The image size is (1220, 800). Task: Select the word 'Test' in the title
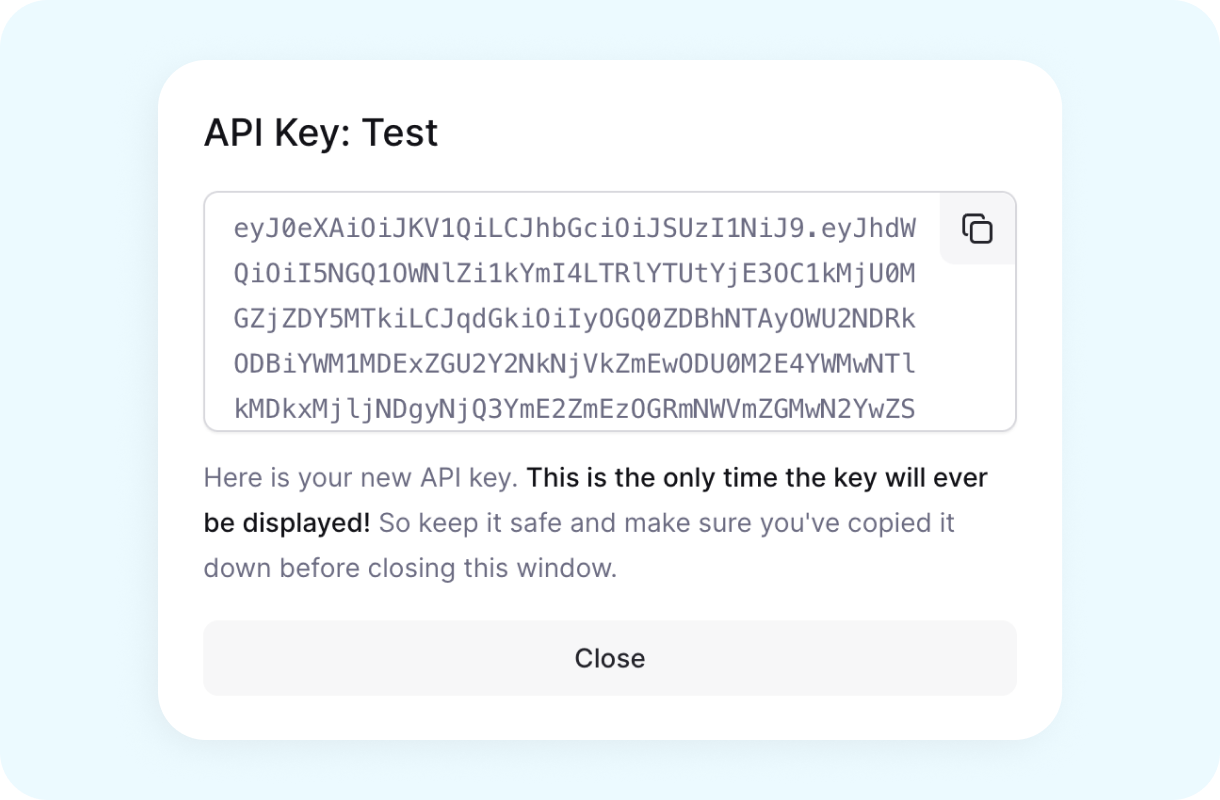click(400, 132)
